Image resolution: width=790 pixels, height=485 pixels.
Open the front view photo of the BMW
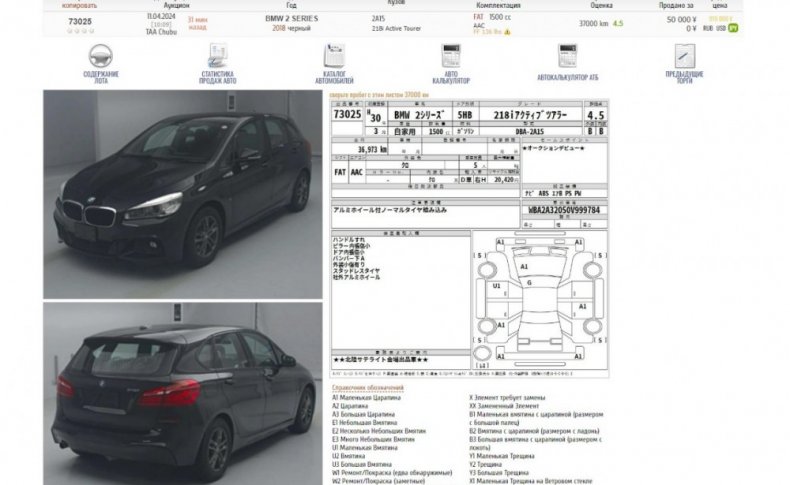point(183,194)
